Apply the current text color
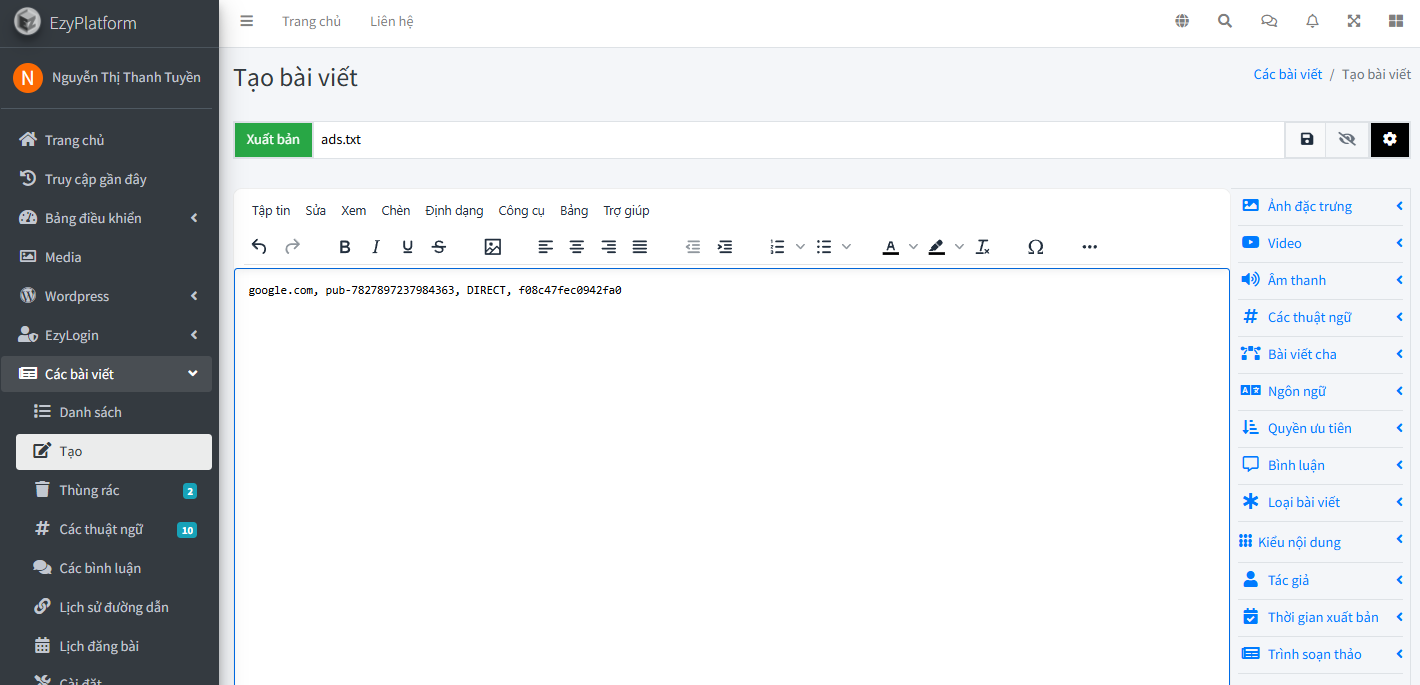The height and width of the screenshot is (685, 1420). coord(891,247)
